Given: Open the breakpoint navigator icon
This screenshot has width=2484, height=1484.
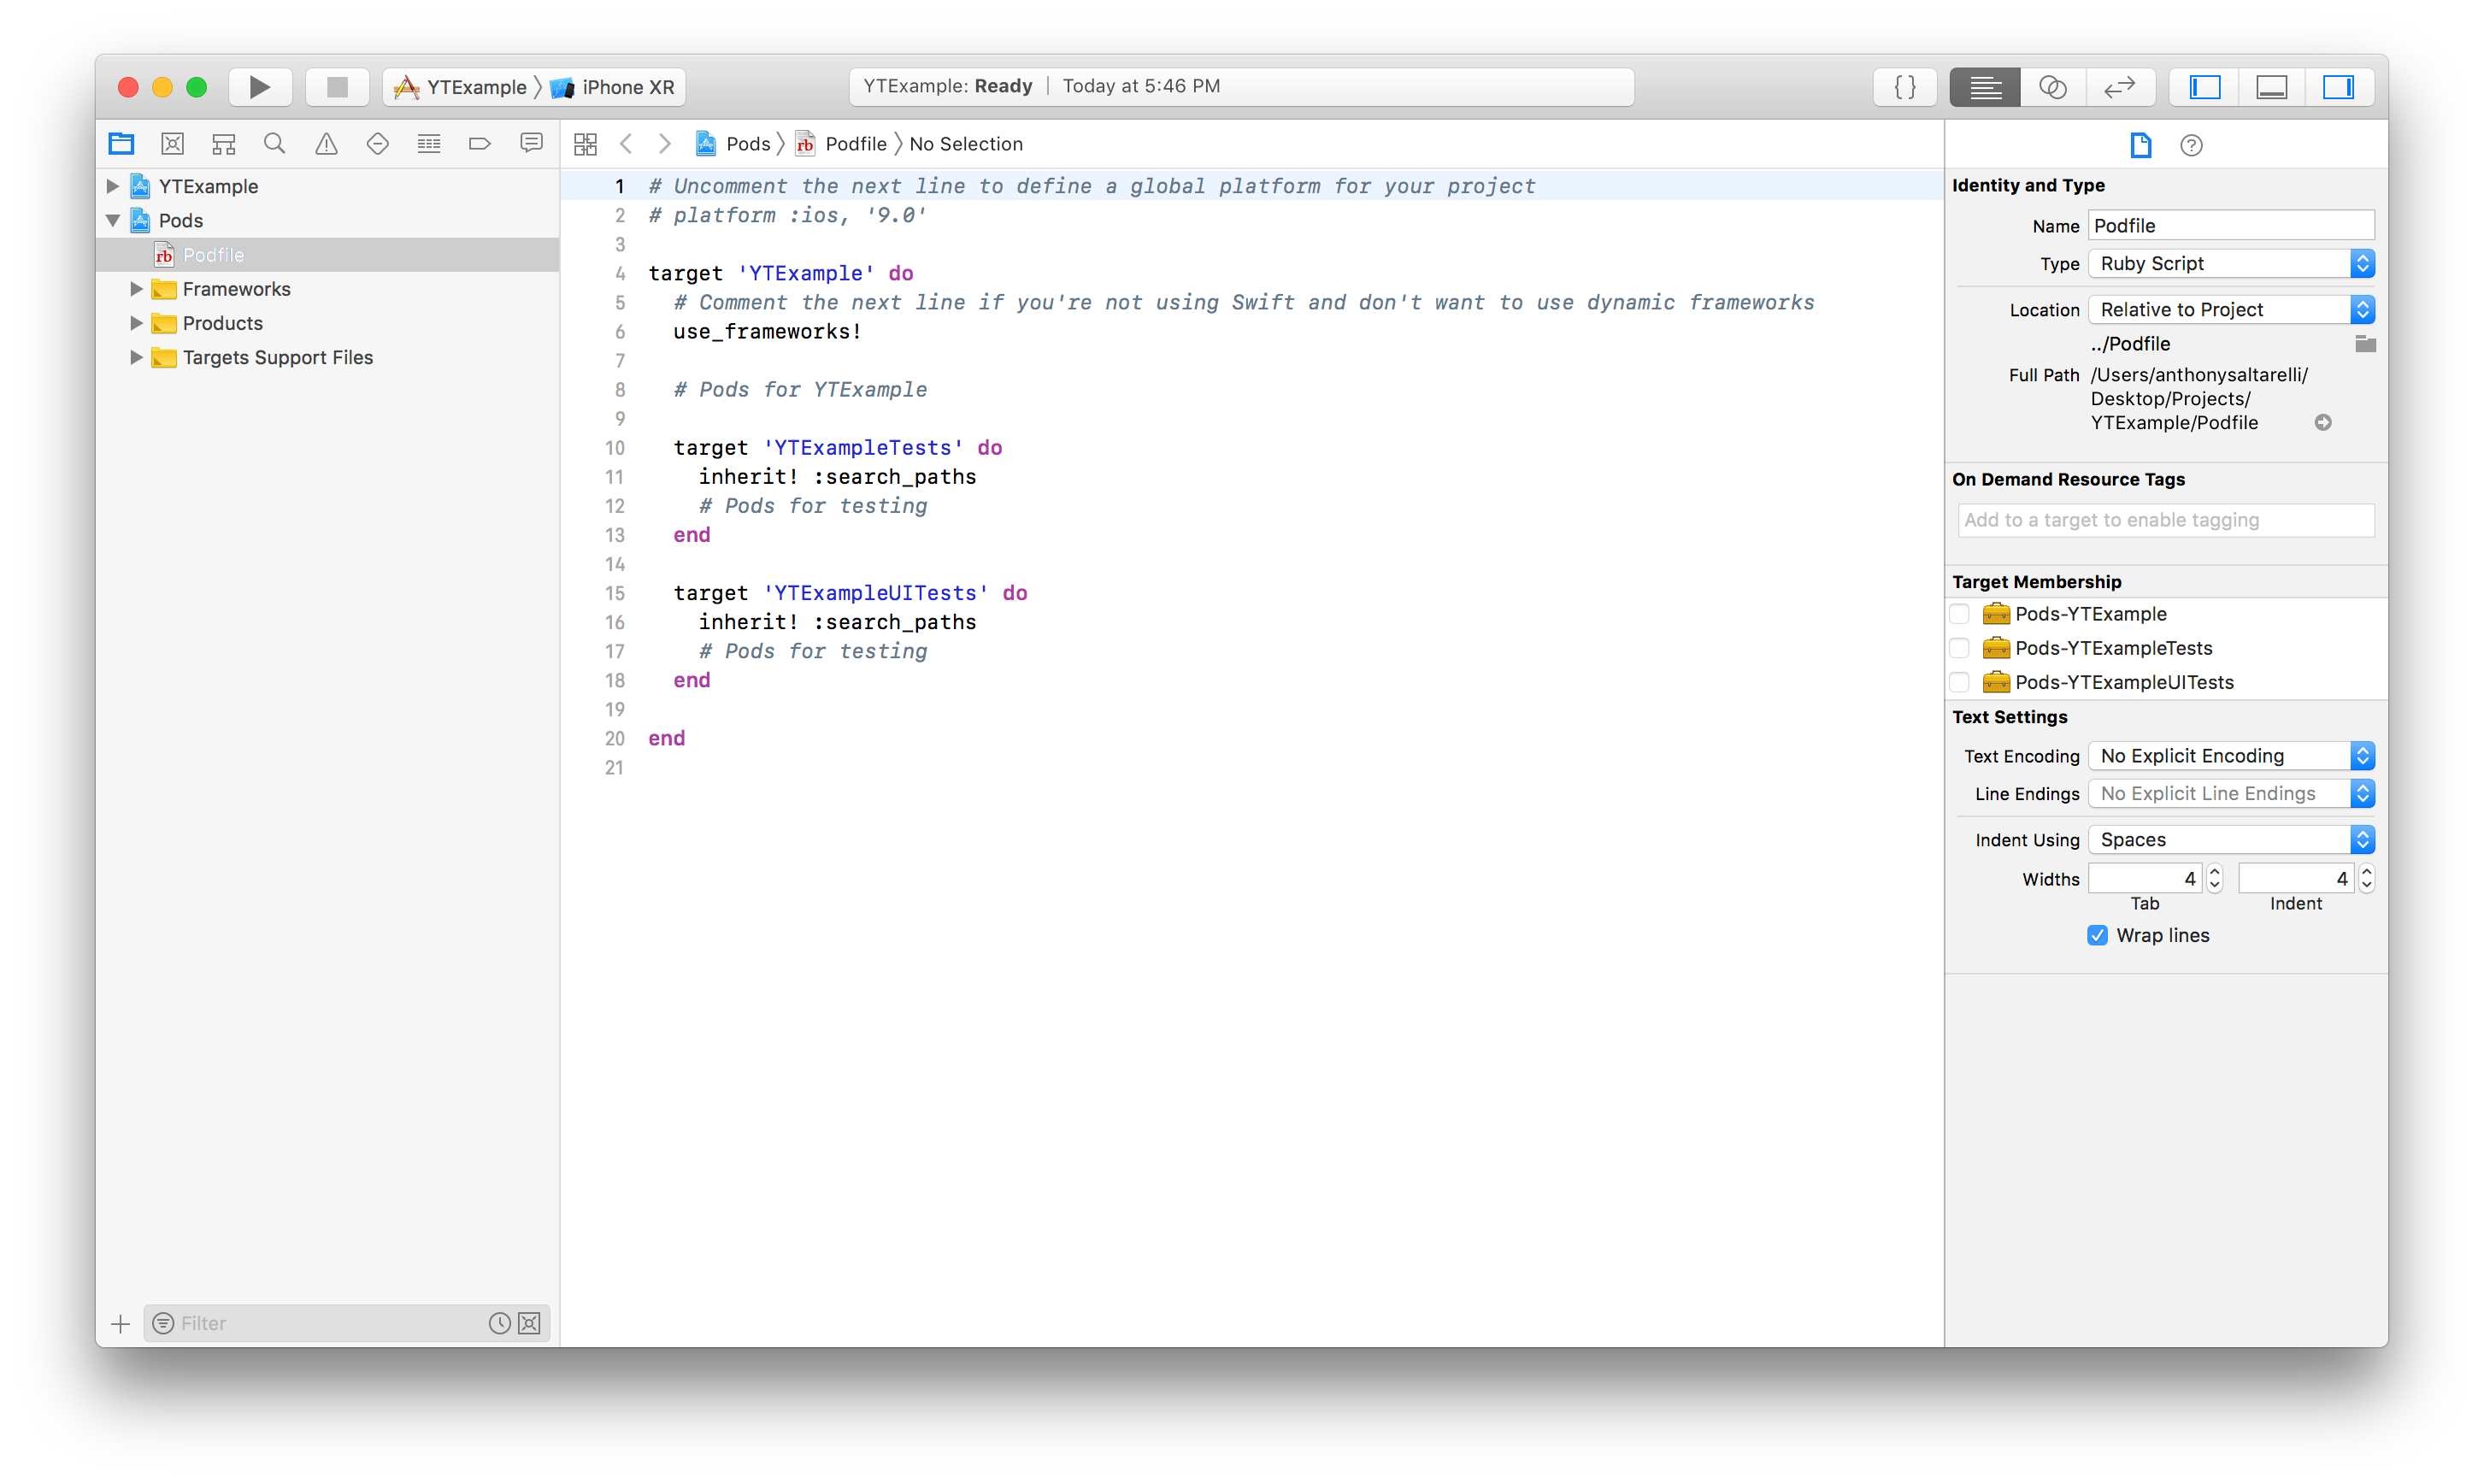Looking at the screenshot, I should 479,144.
